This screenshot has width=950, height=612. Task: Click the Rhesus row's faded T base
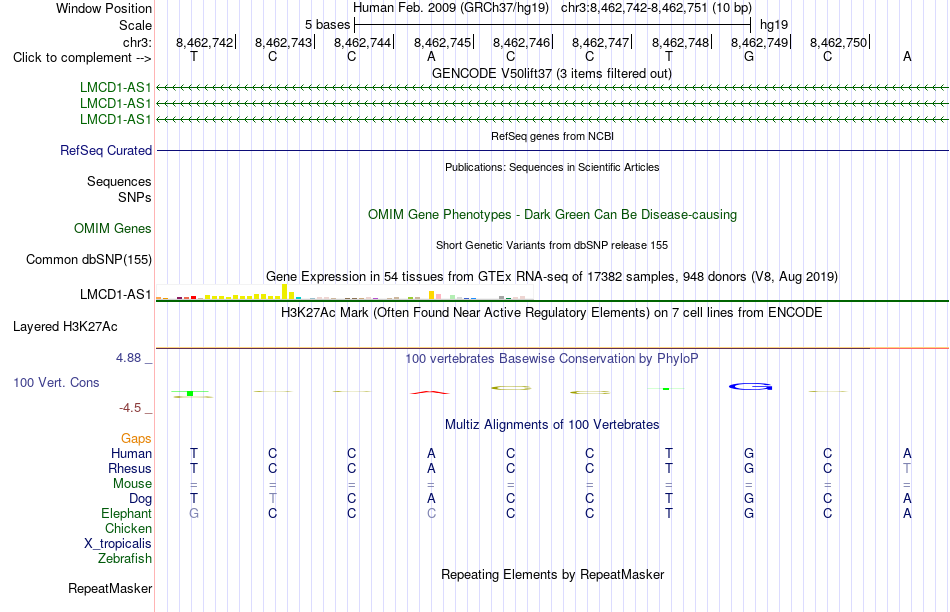click(x=907, y=468)
